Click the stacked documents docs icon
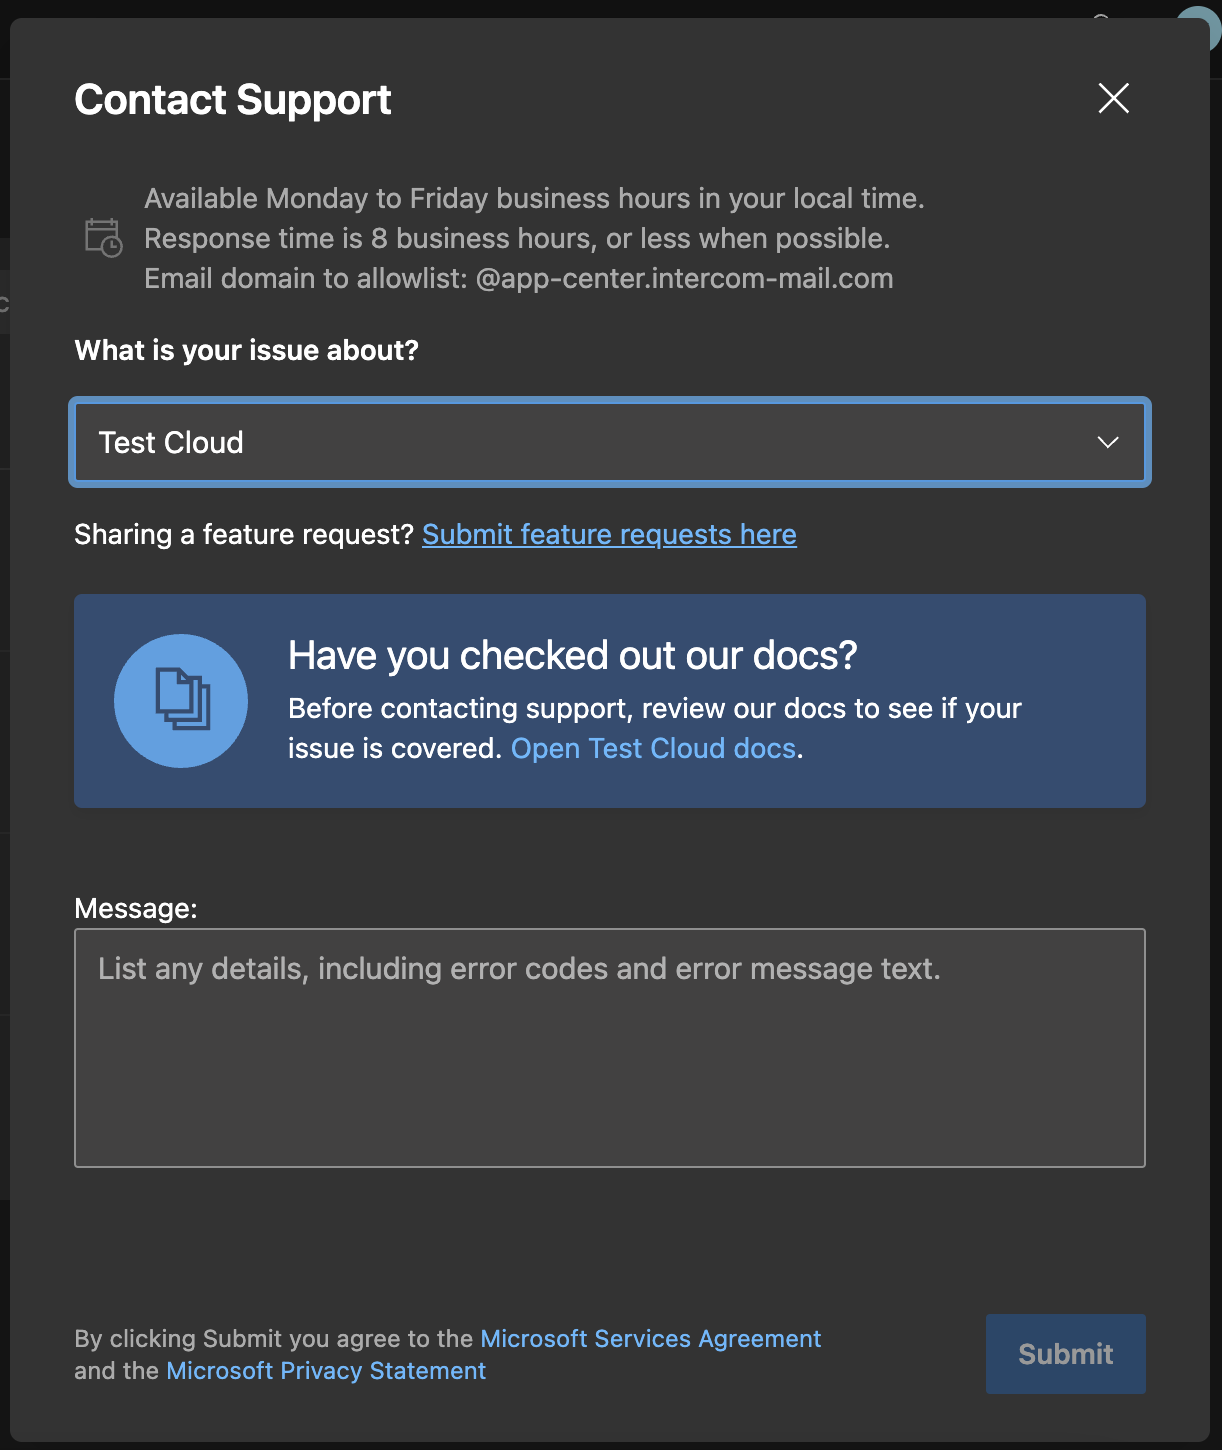1222x1450 pixels. coord(180,700)
